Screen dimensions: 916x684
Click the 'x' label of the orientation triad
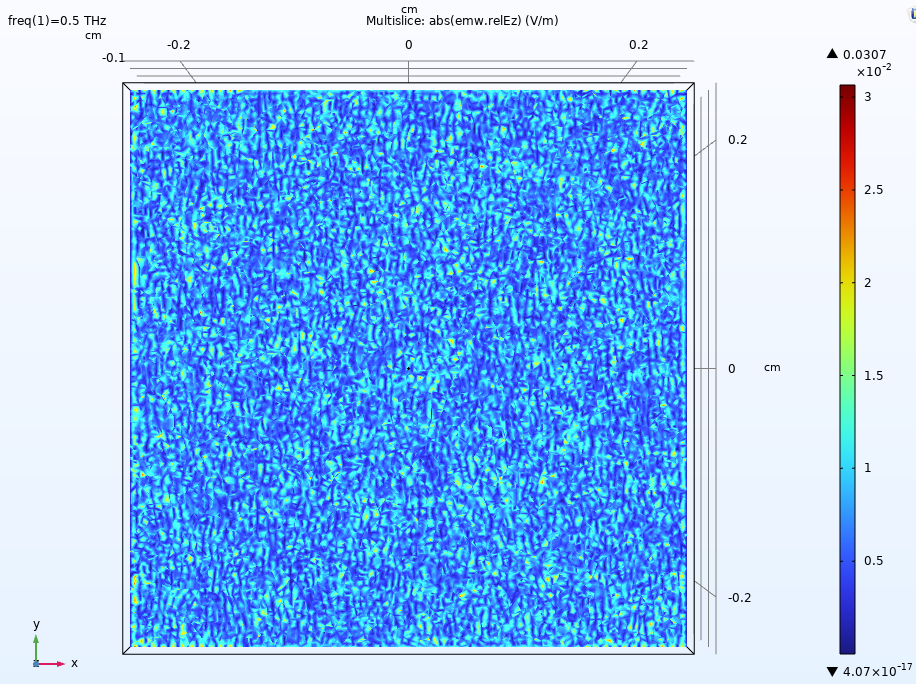(74, 663)
